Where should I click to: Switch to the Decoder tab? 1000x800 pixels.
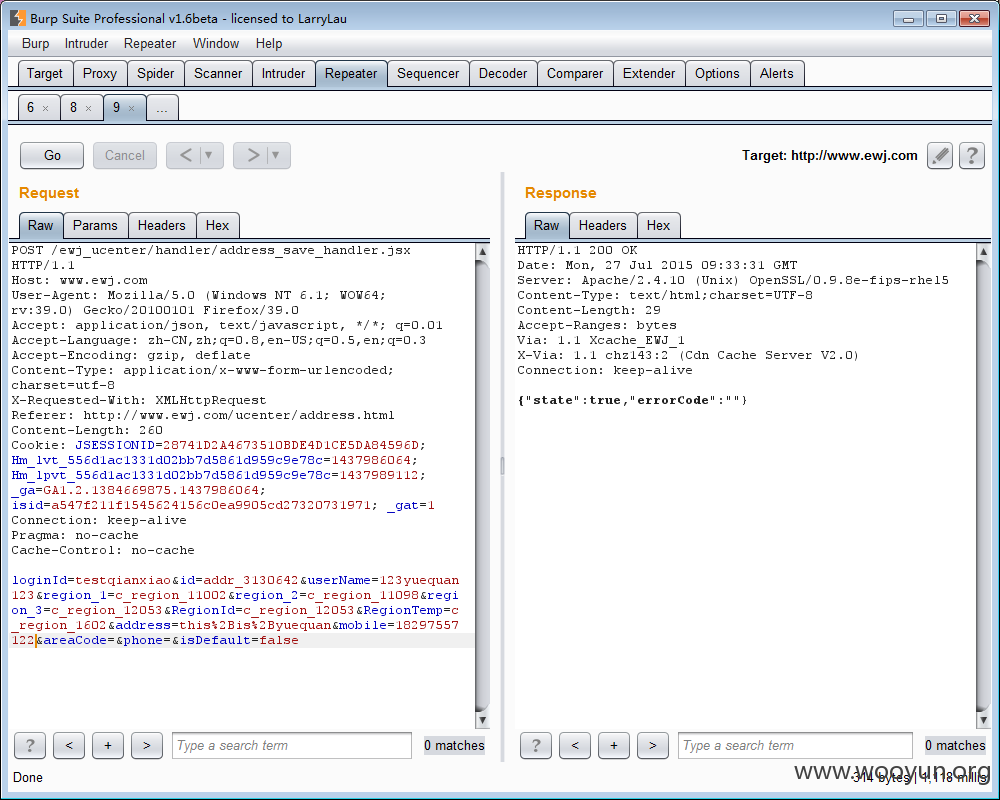pos(503,73)
